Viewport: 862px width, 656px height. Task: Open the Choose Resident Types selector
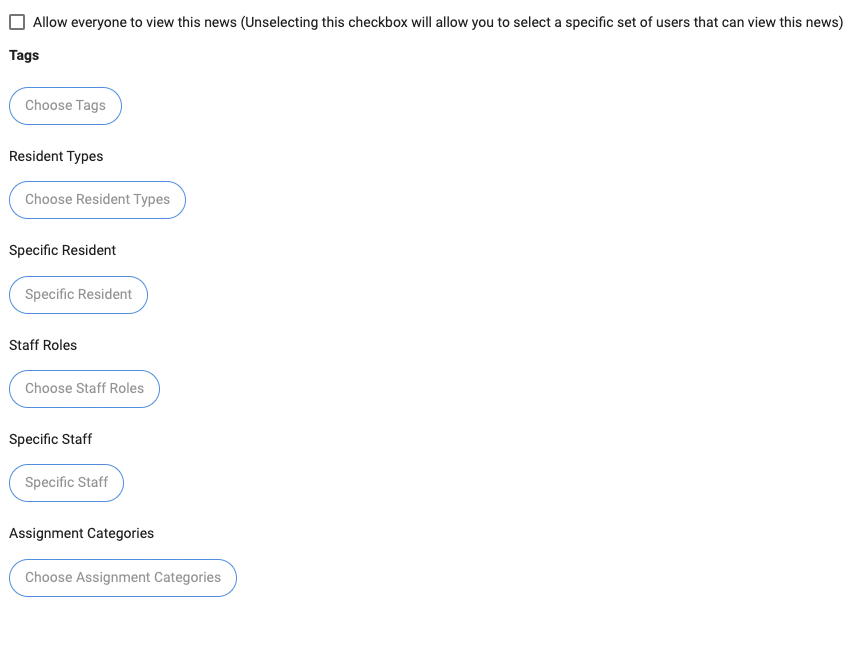click(x=97, y=200)
